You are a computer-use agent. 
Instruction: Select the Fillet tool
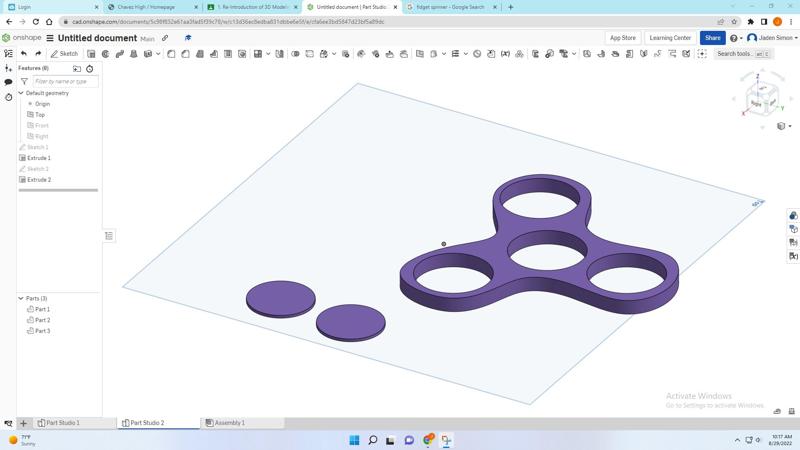pos(171,54)
